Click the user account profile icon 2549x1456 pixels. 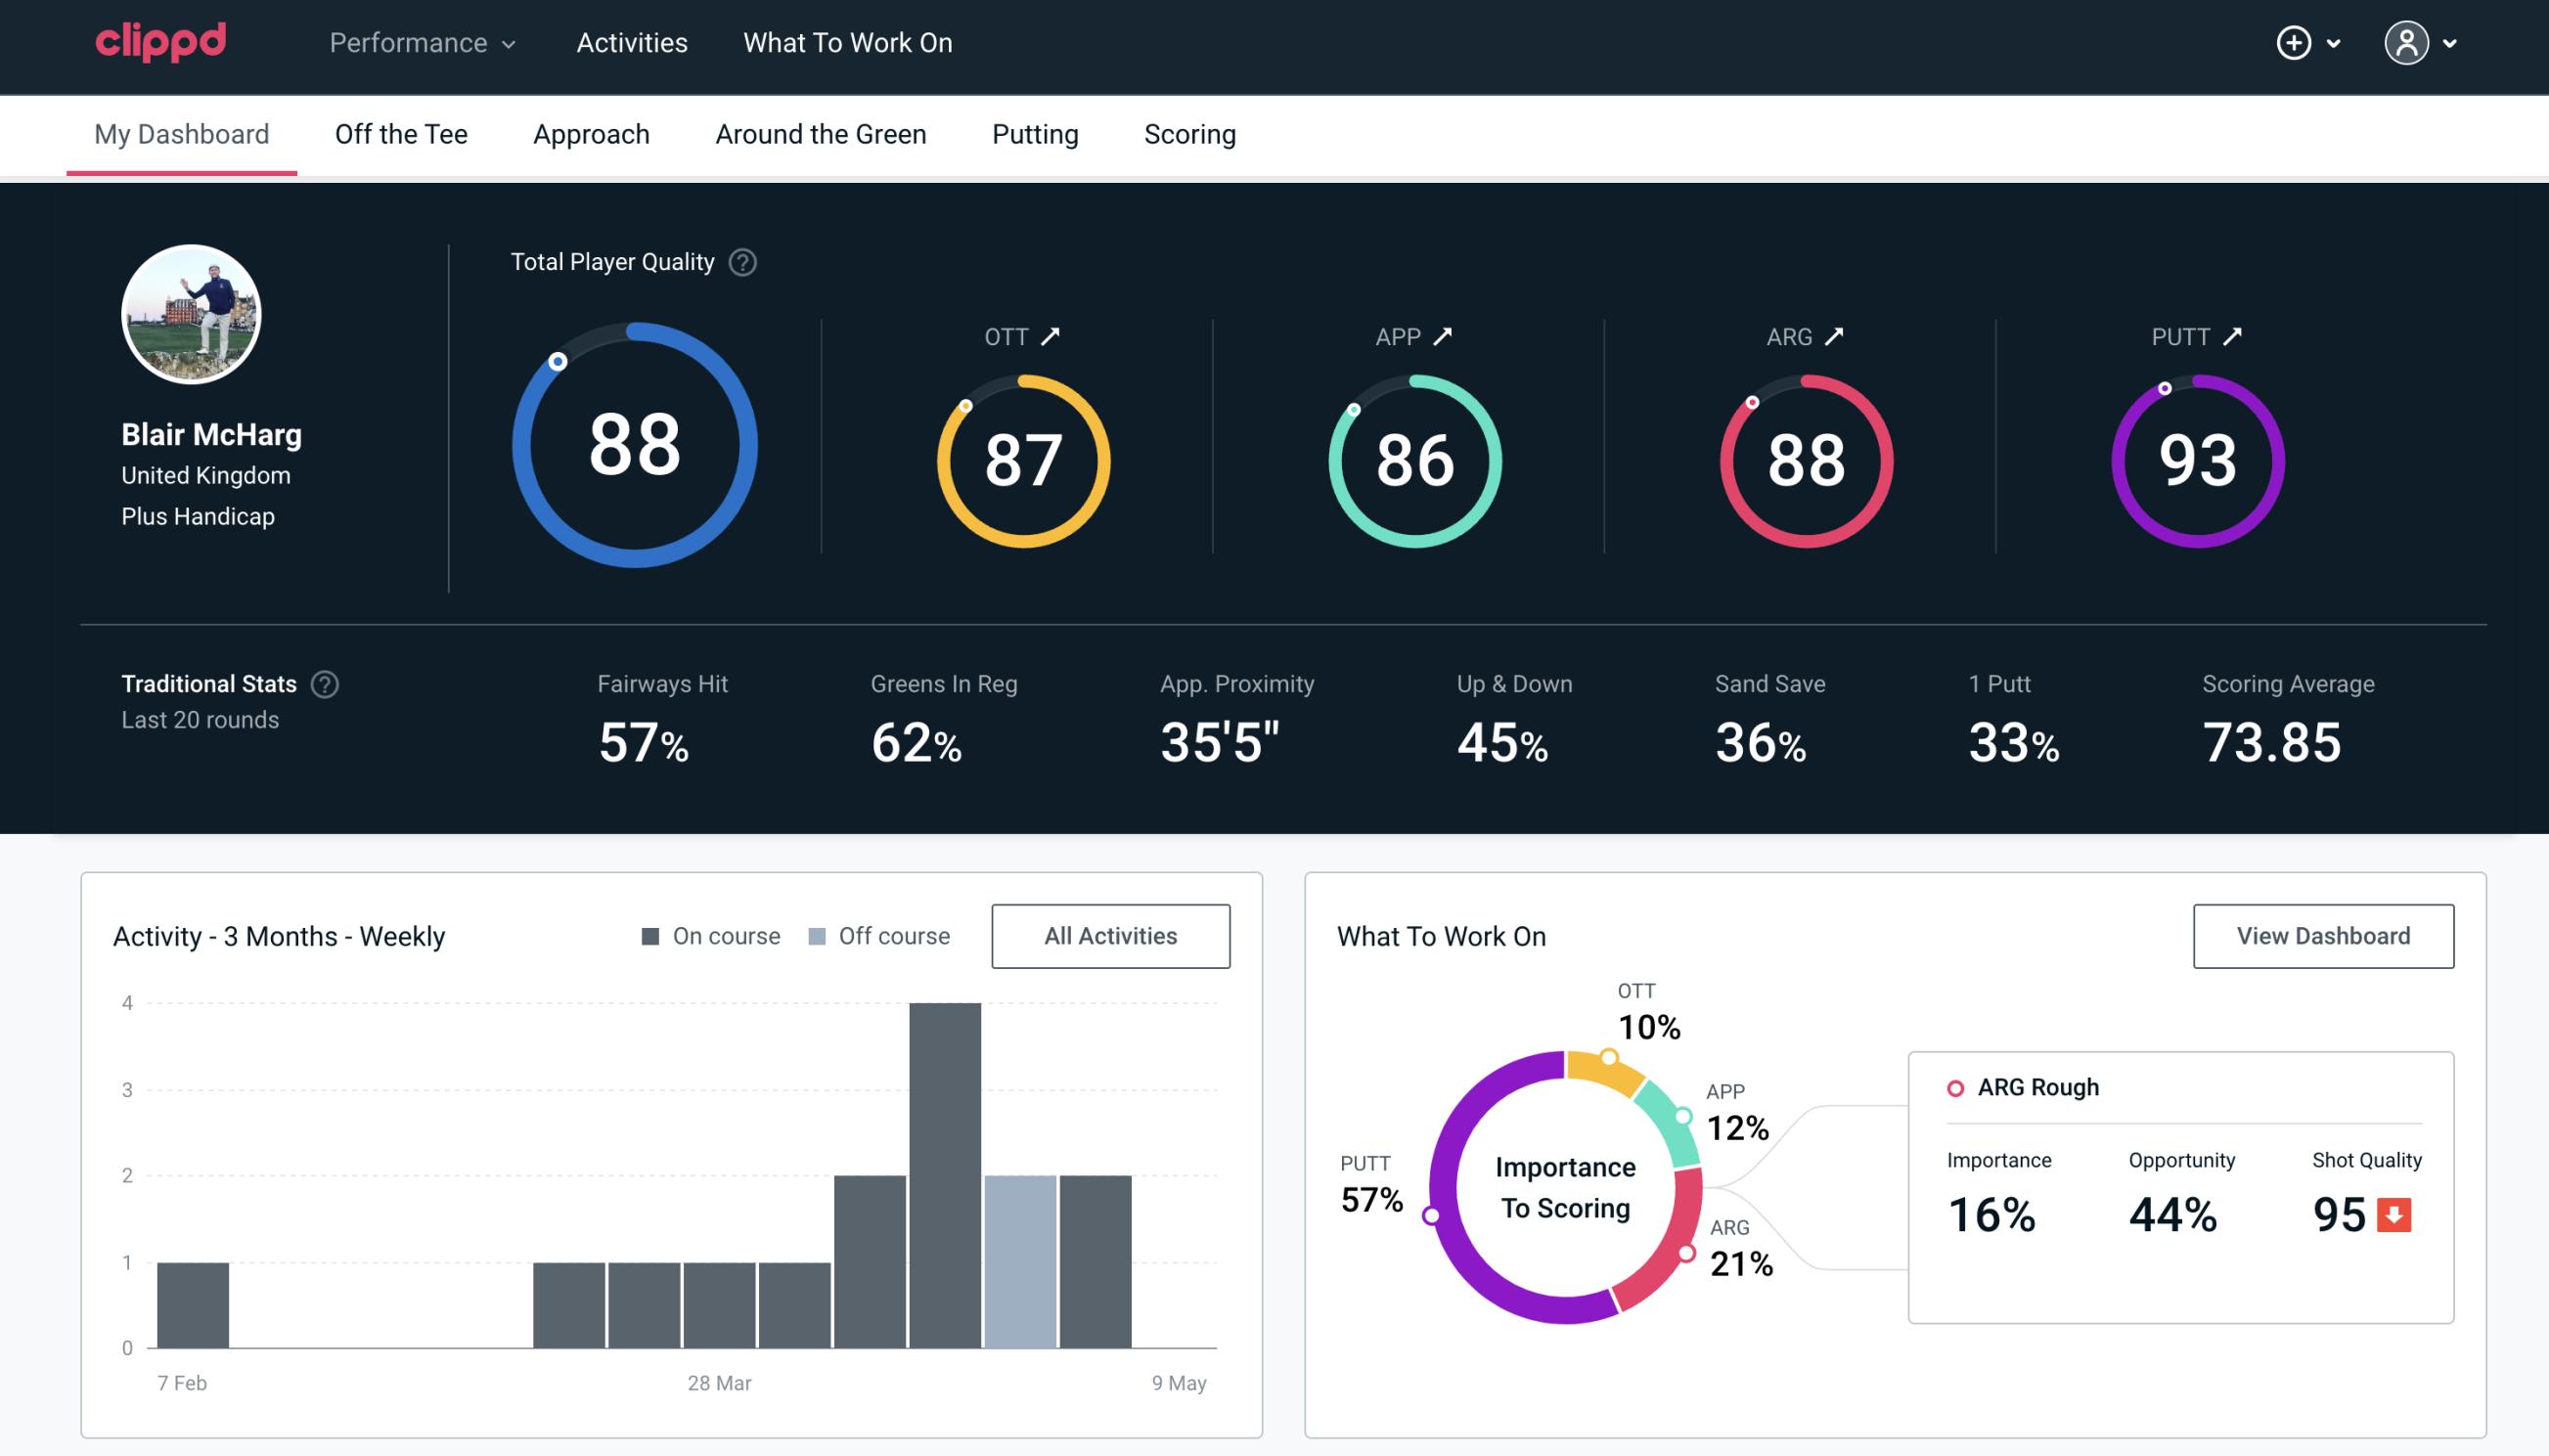[2405, 42]
